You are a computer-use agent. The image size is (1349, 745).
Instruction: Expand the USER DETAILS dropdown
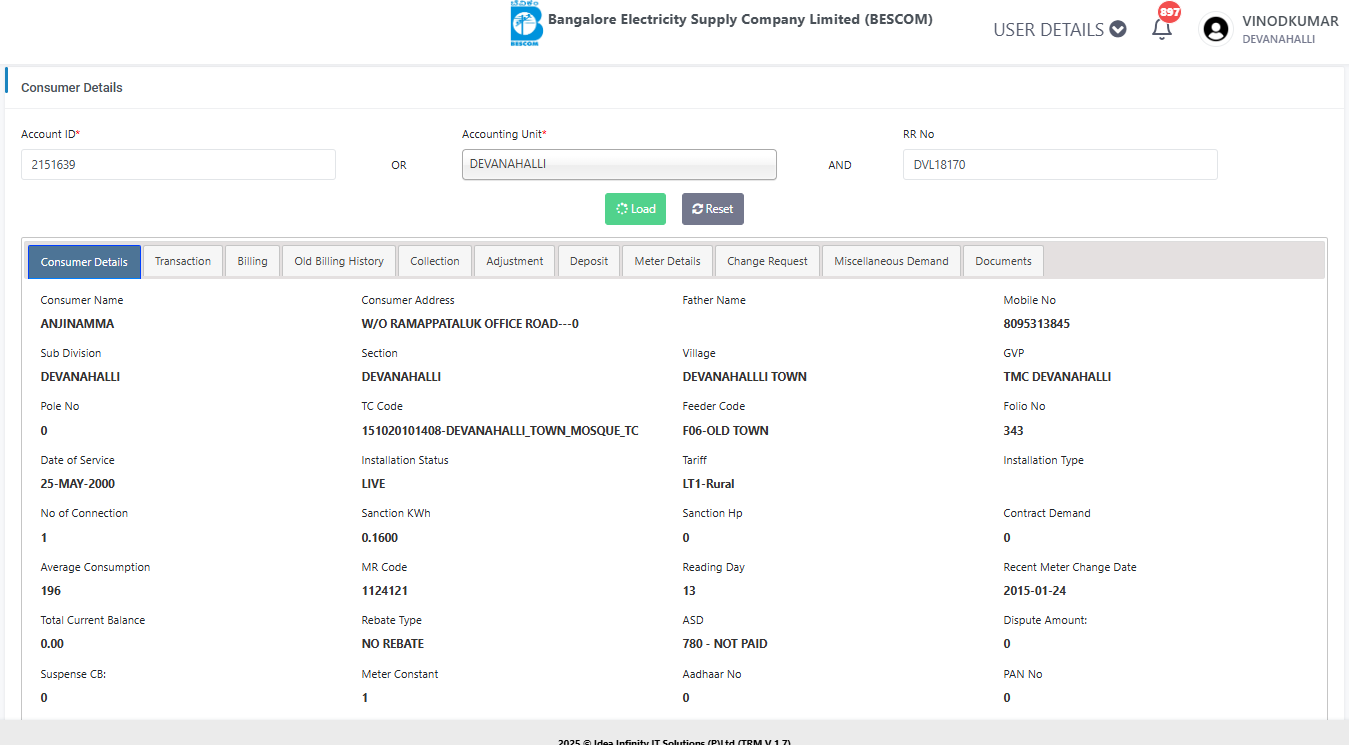point(1059,30)
